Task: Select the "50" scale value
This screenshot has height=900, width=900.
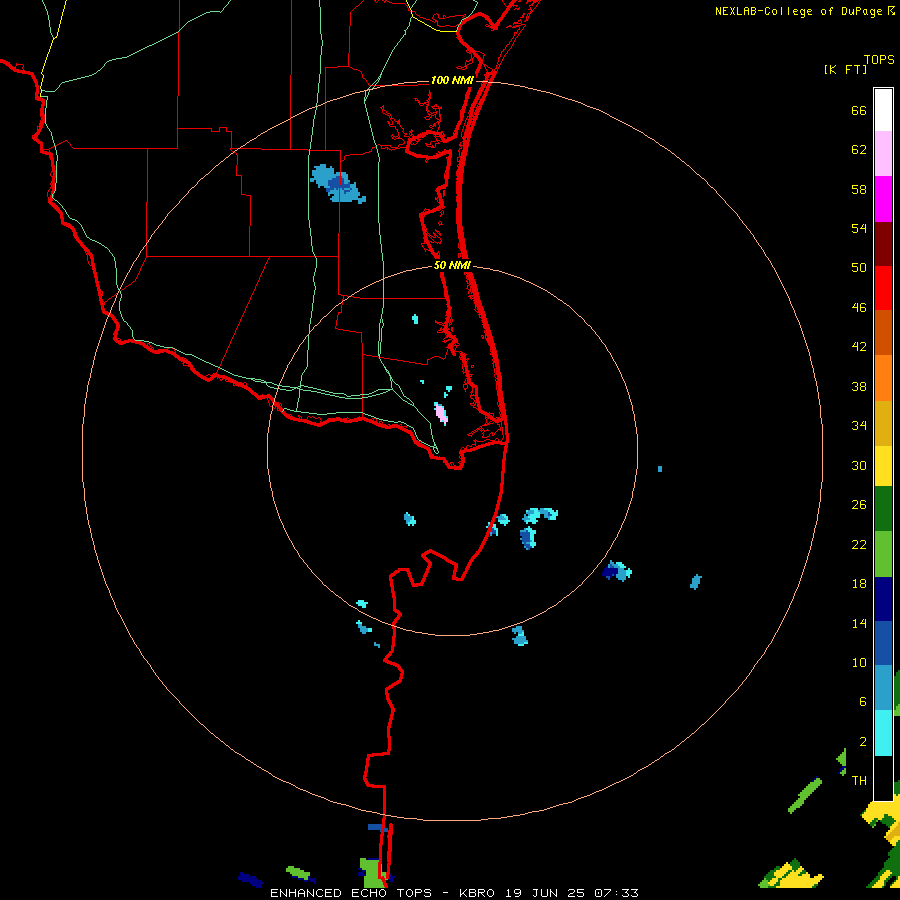Action: (859, 267)
